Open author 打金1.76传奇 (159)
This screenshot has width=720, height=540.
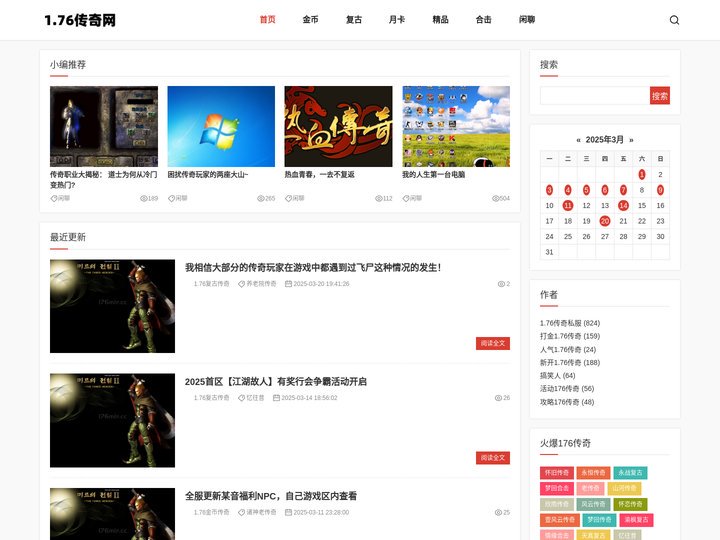tap(570, 336)
